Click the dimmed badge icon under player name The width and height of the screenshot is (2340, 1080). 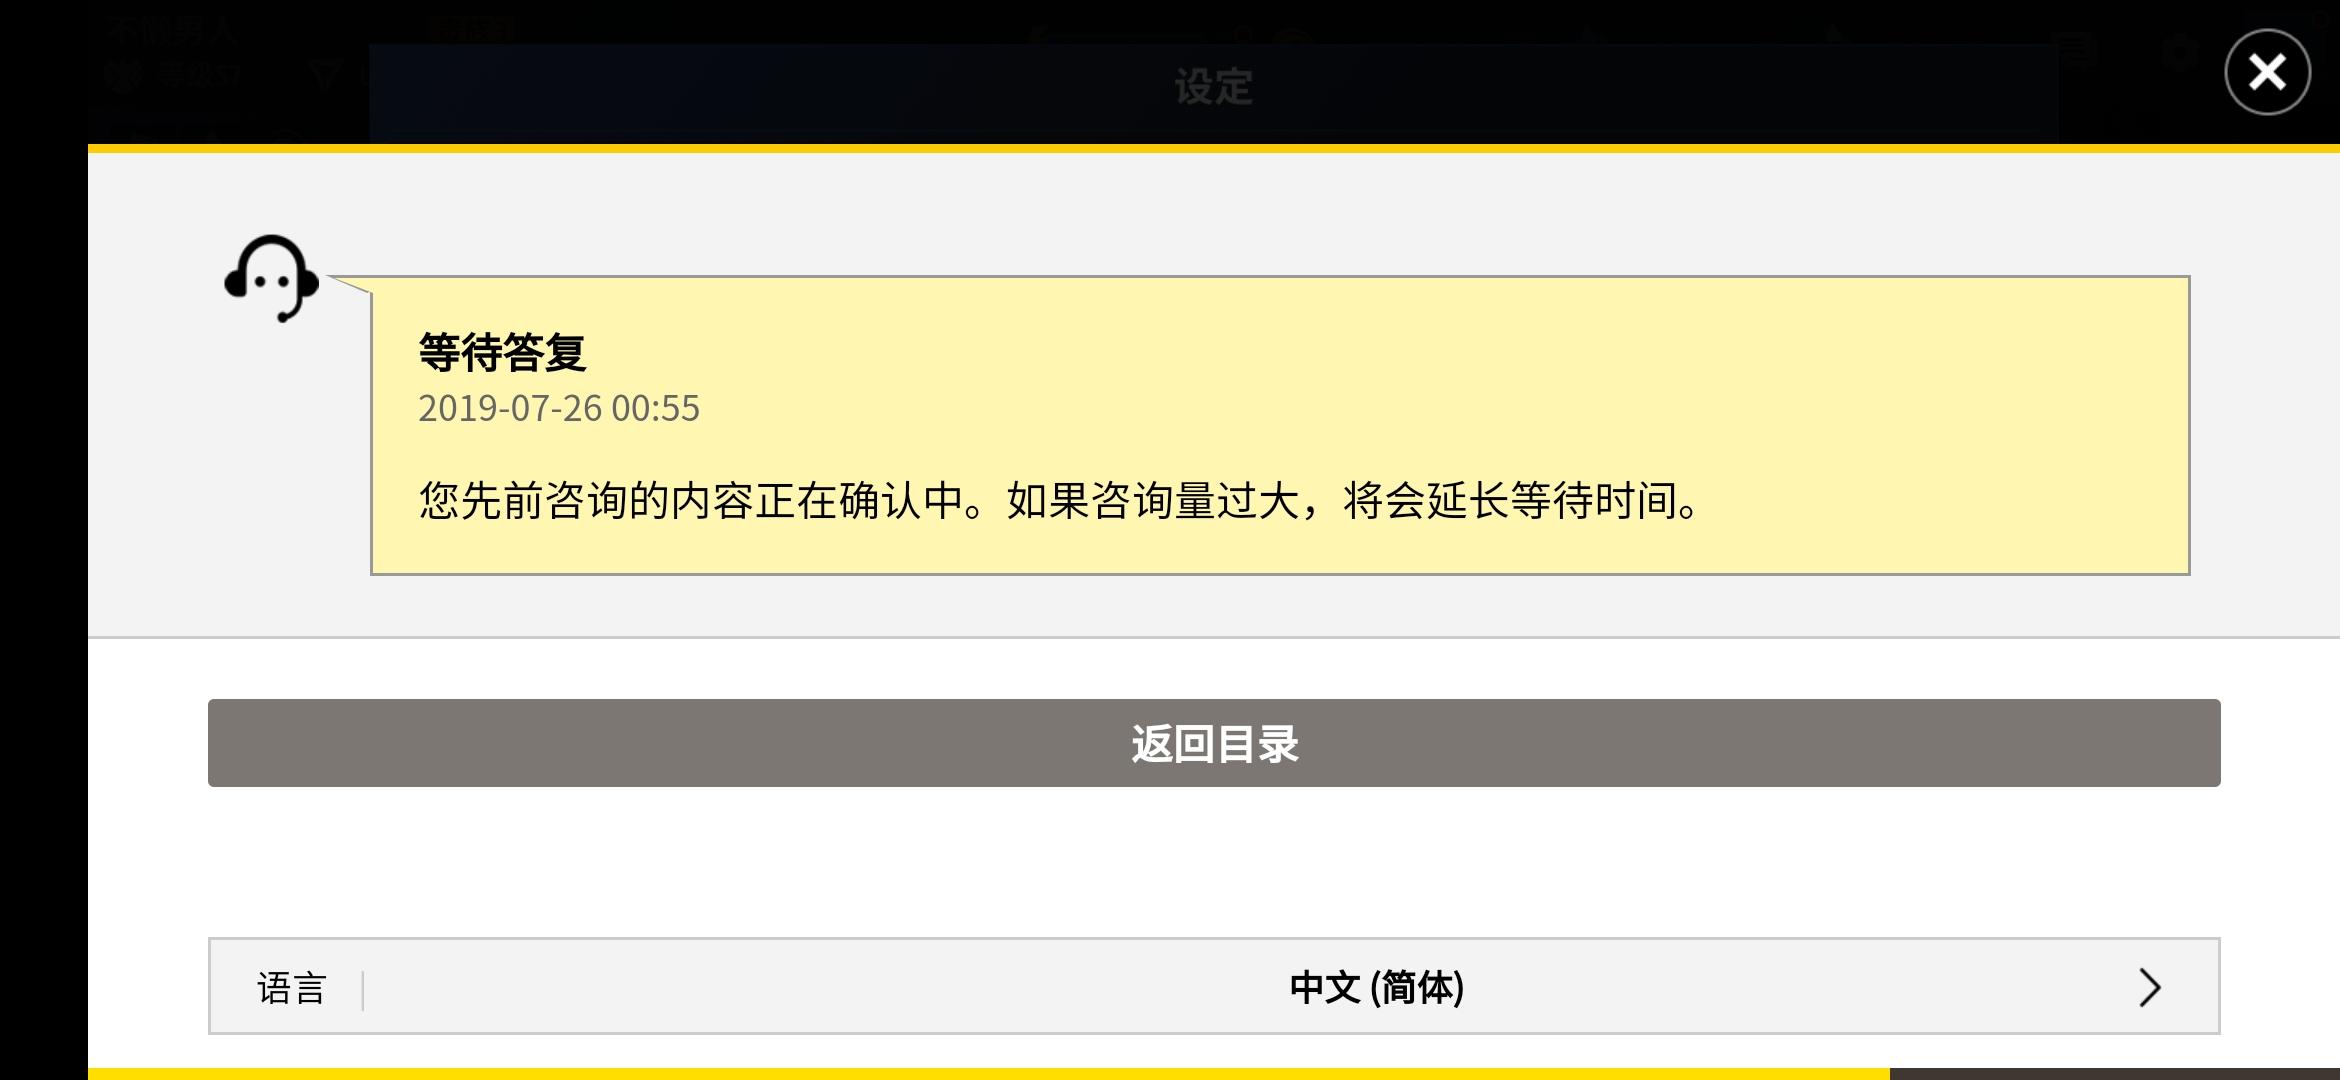tap(124, 75)
